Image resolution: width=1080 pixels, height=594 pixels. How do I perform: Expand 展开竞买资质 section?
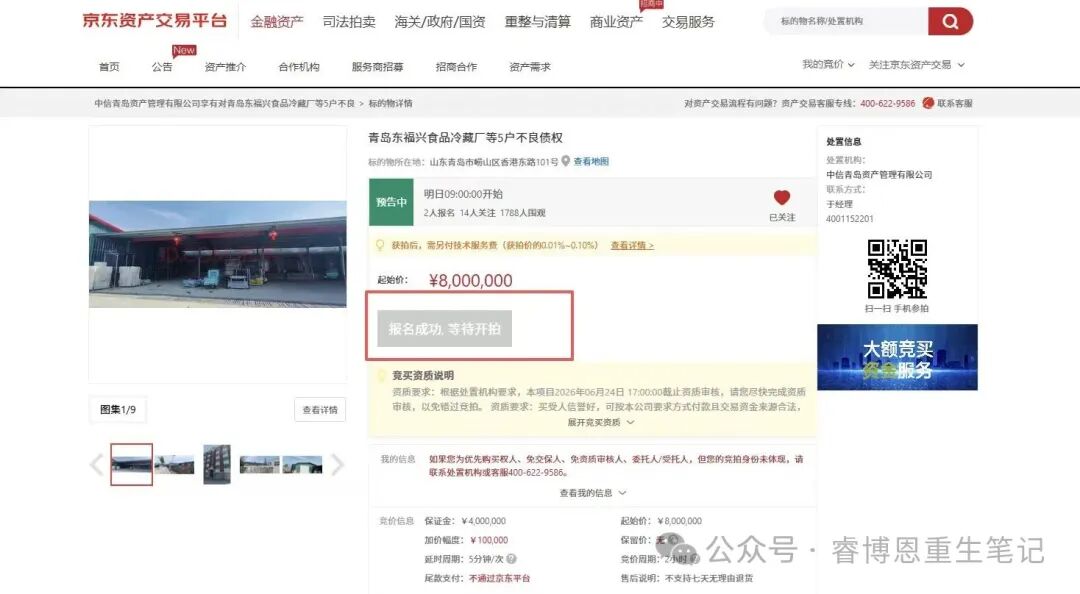(601, 422)
